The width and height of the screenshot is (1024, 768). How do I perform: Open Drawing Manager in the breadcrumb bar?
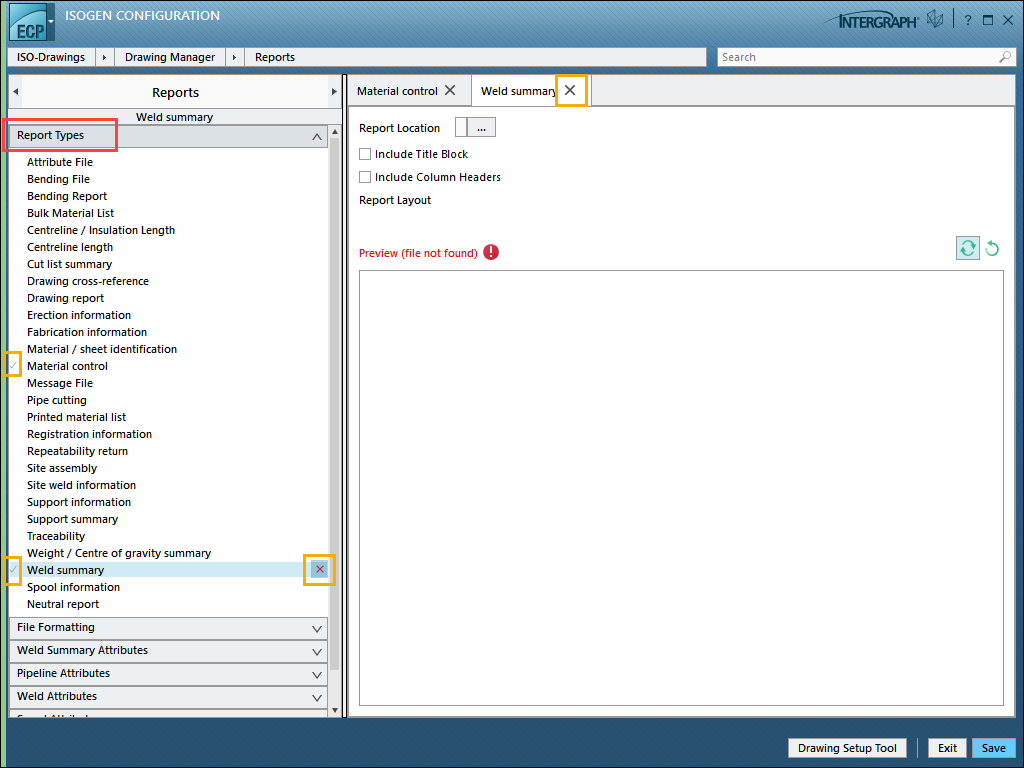pyautogui.click(x=170, y=57)
